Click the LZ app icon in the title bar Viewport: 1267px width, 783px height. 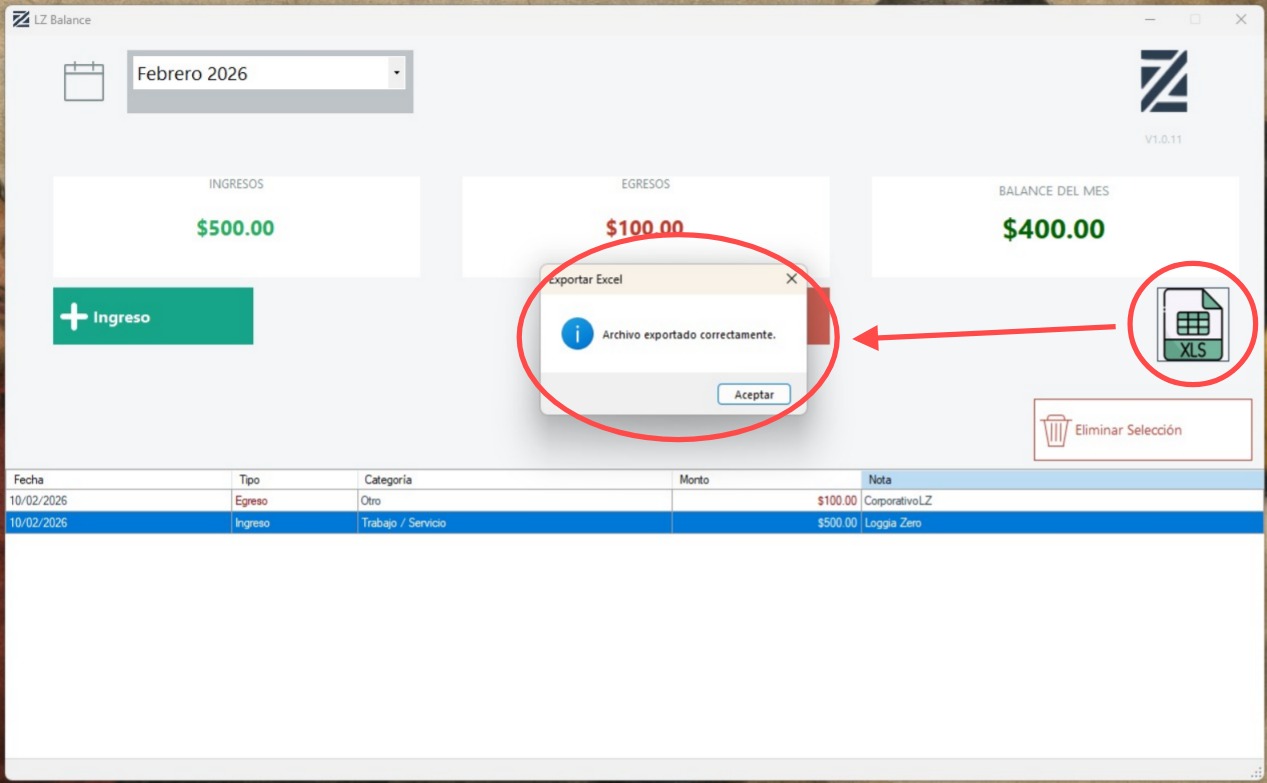22,17
